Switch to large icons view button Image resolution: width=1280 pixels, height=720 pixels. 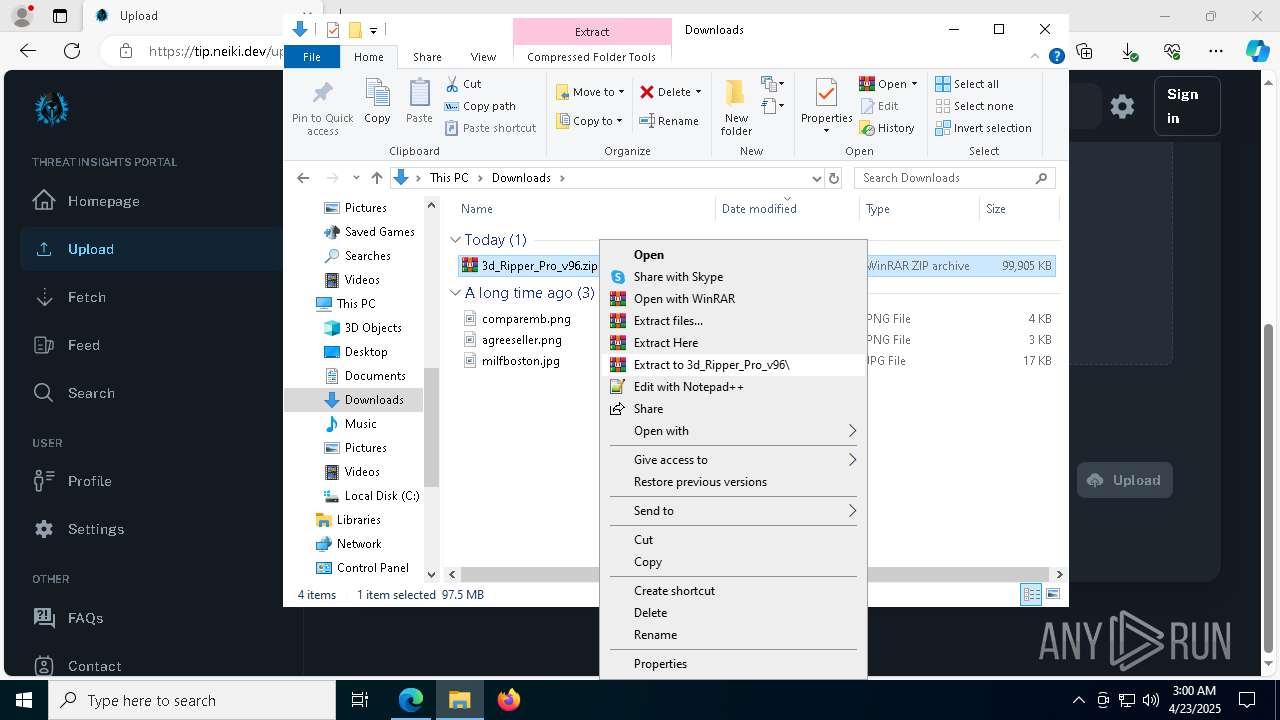click(1053, 595)
